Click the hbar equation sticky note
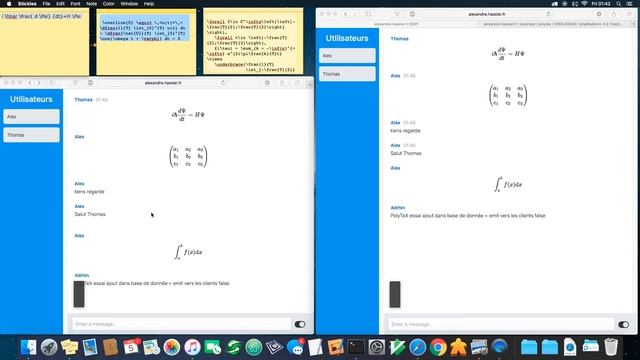640x360 pixels. pyautogui.click(x=44, y=42)
